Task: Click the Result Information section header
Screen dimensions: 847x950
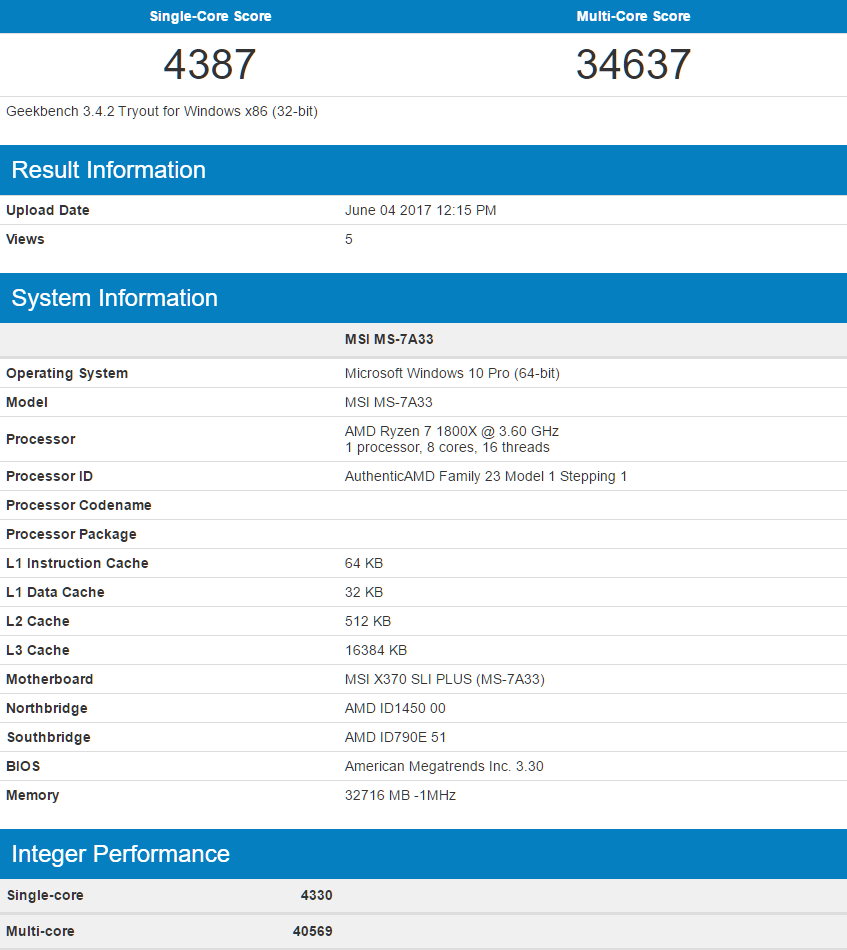Action: (x=109, y=170)
